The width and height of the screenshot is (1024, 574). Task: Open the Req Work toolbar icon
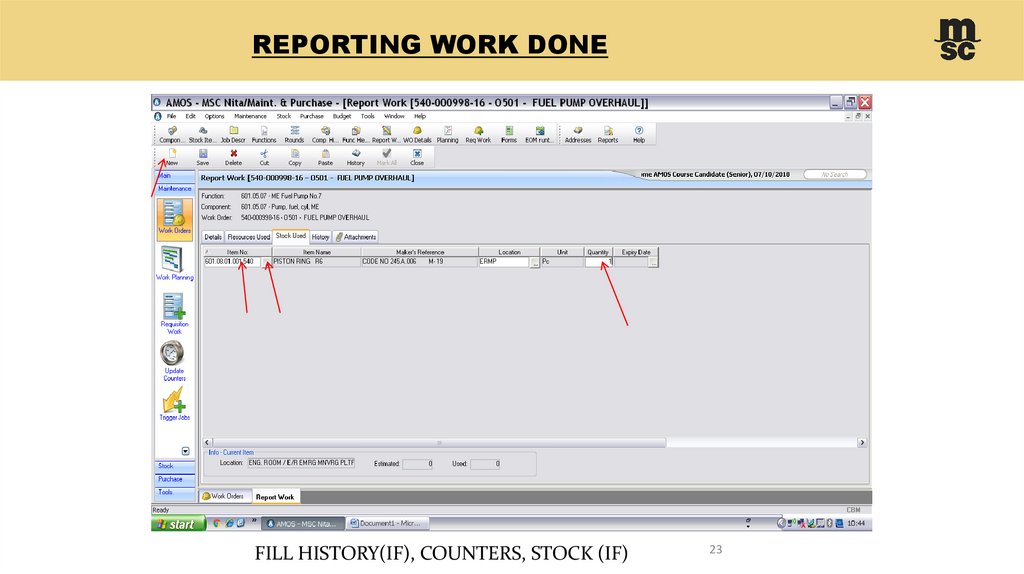[x=478, y=134]
